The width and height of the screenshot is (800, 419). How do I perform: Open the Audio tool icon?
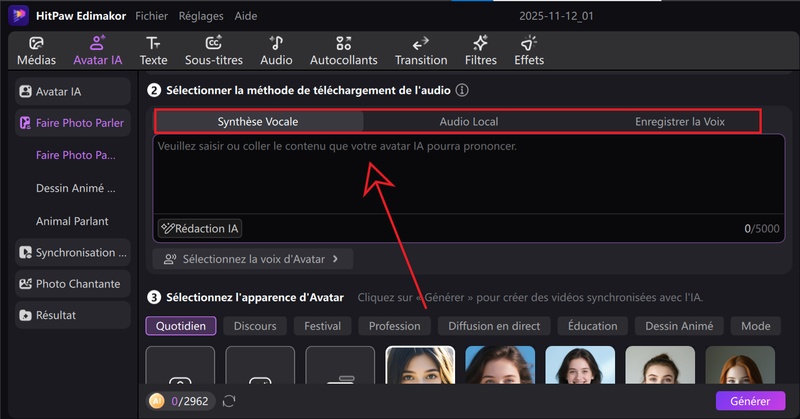pyautogui.click(x=276, y=43)
